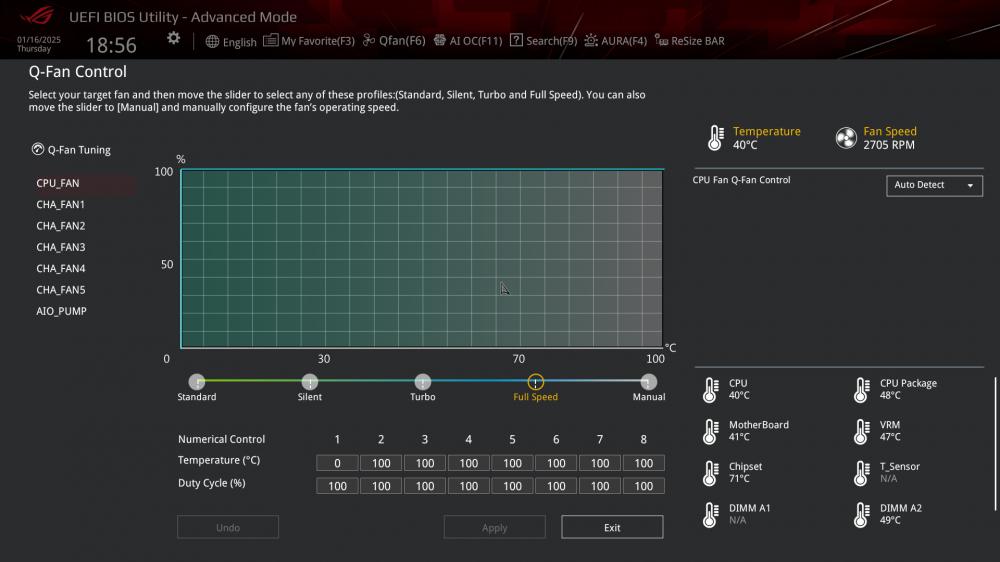Click Temperature field for point 8
Screen dimensions: 1000x562
pyautogui.click(x=643, y=463)
